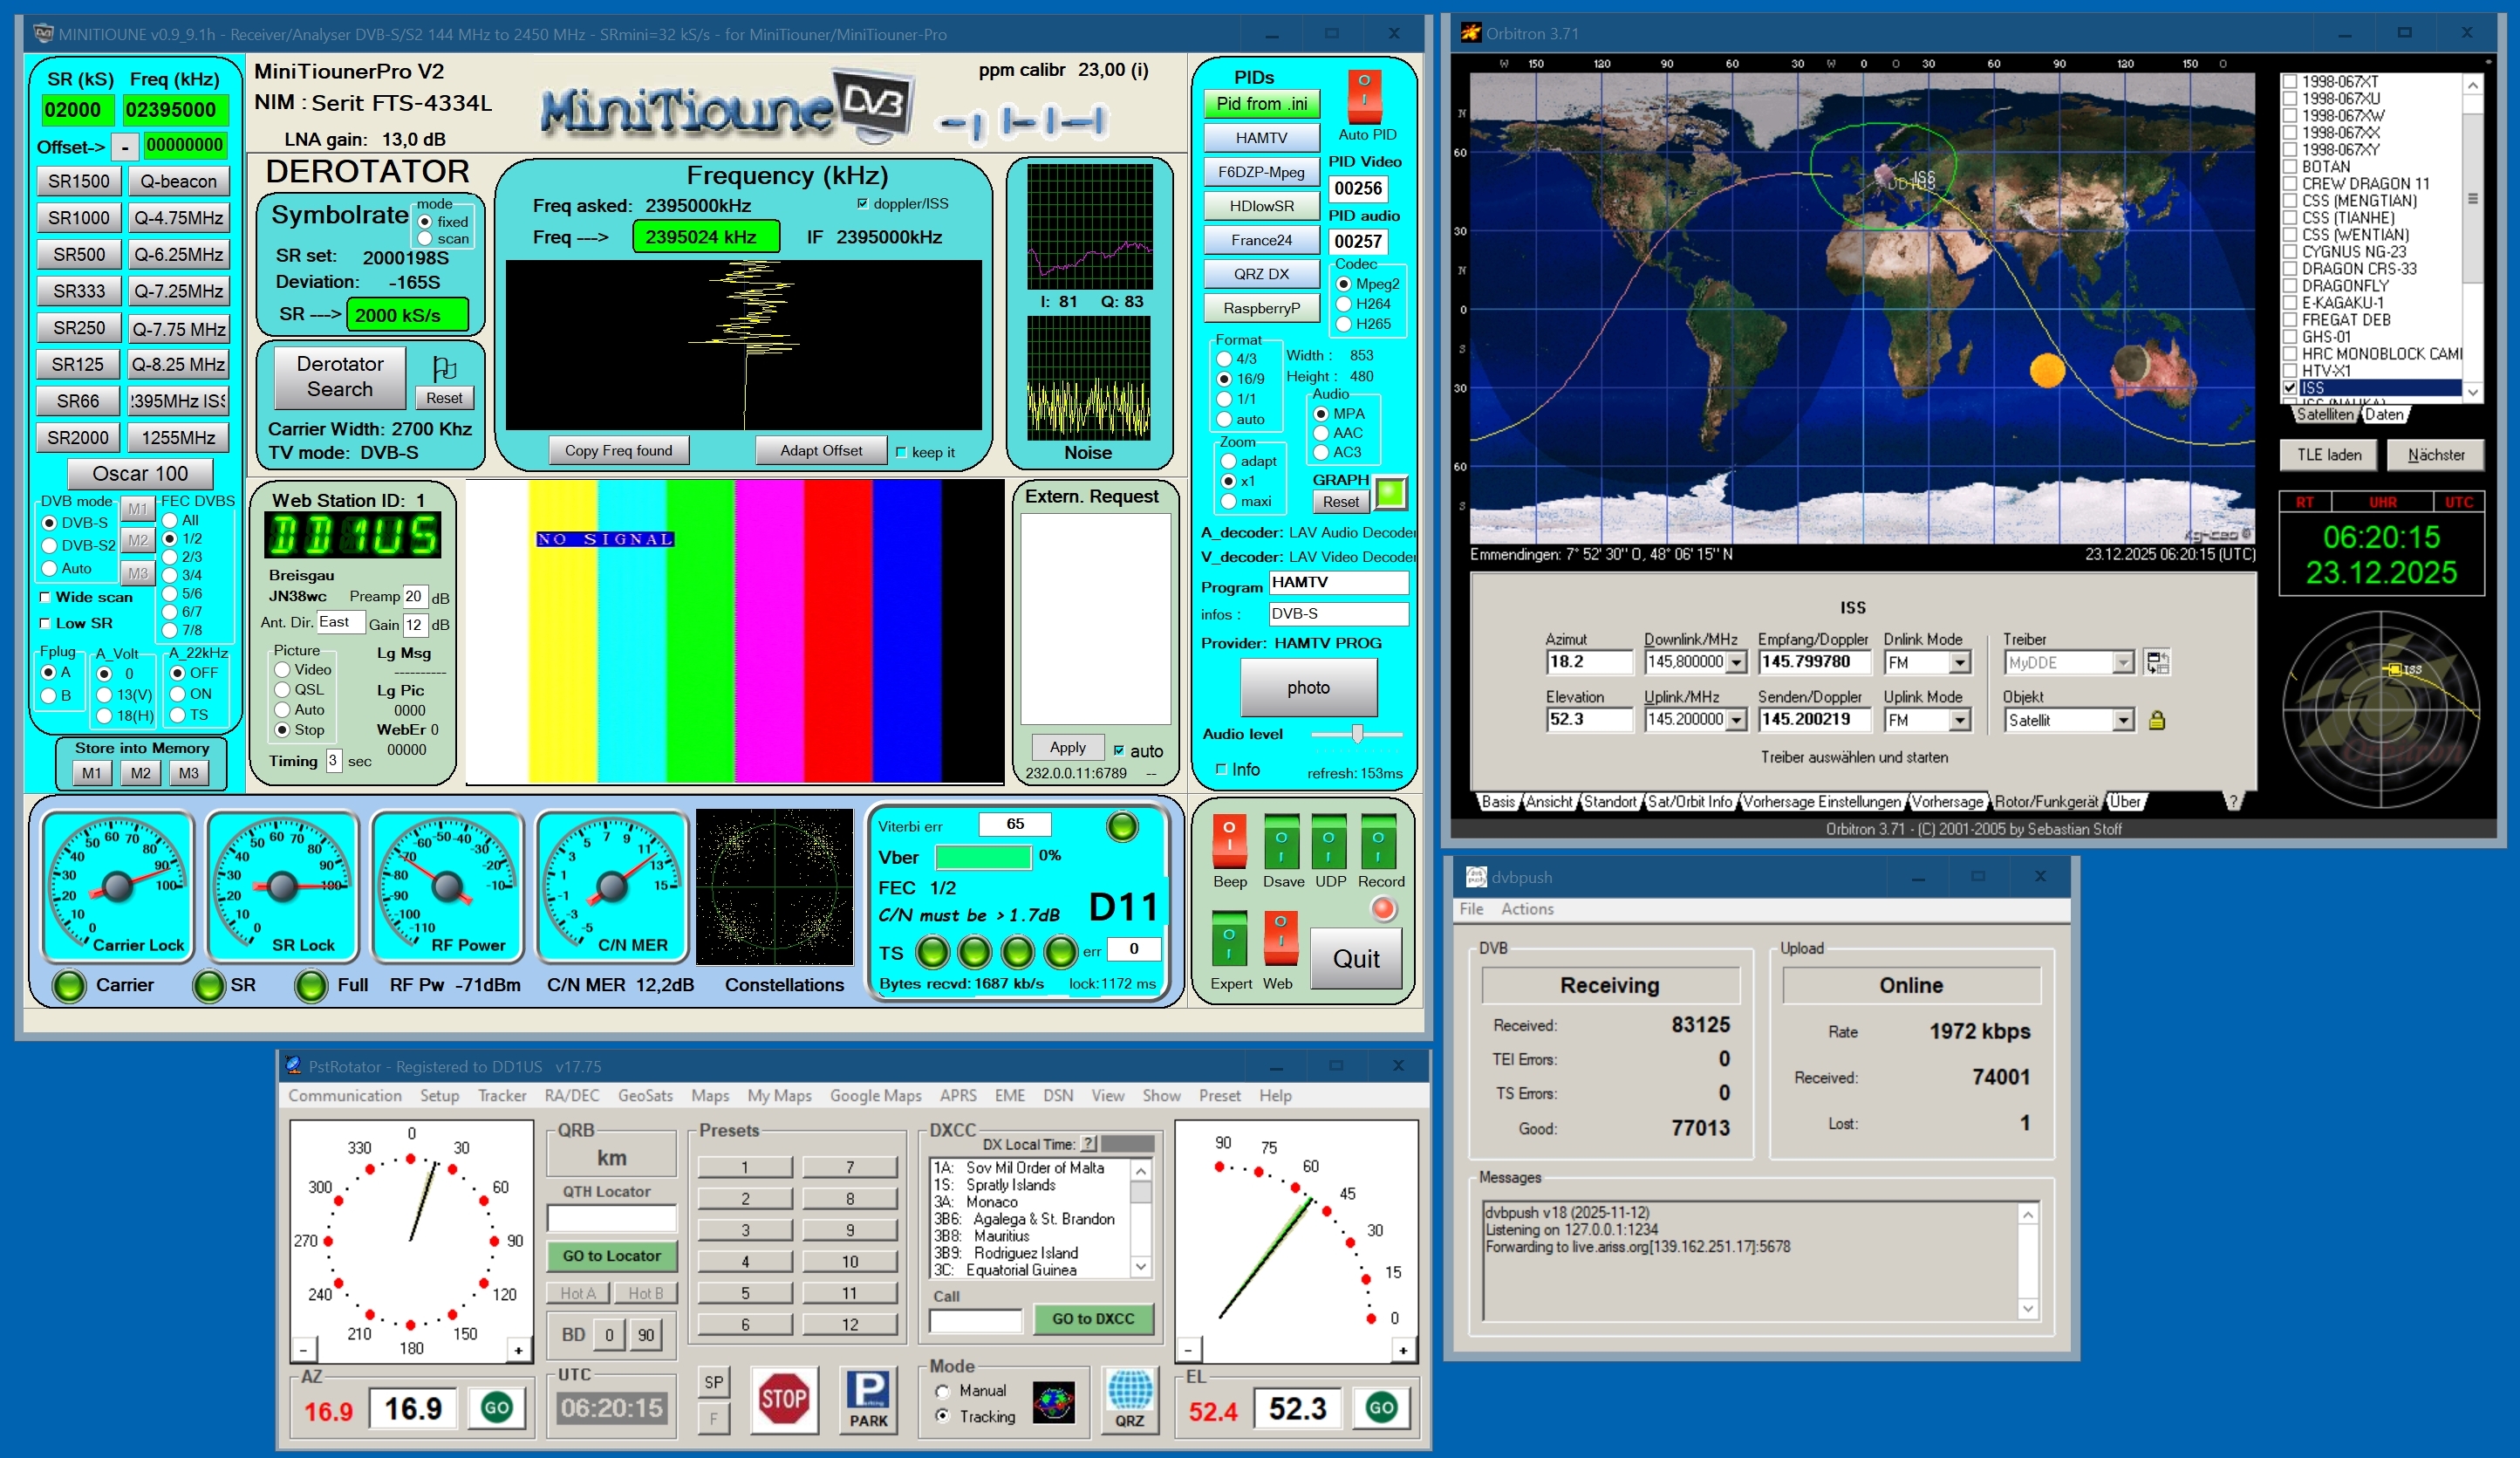Viewport: 2520px width, 1458px height.
Task: Click the red STOP icon in PstRotator
Action: coord(783,1398)
